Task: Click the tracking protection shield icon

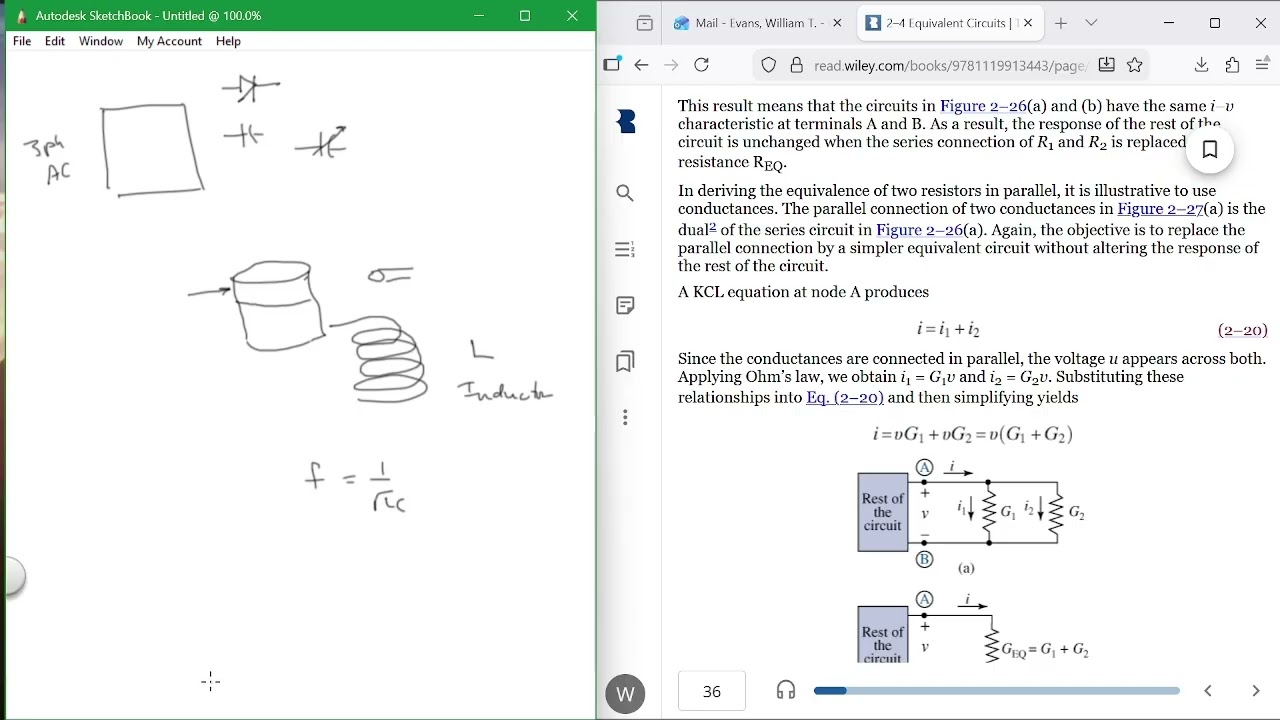Action: pyautogui.click(x=768, y=65)
